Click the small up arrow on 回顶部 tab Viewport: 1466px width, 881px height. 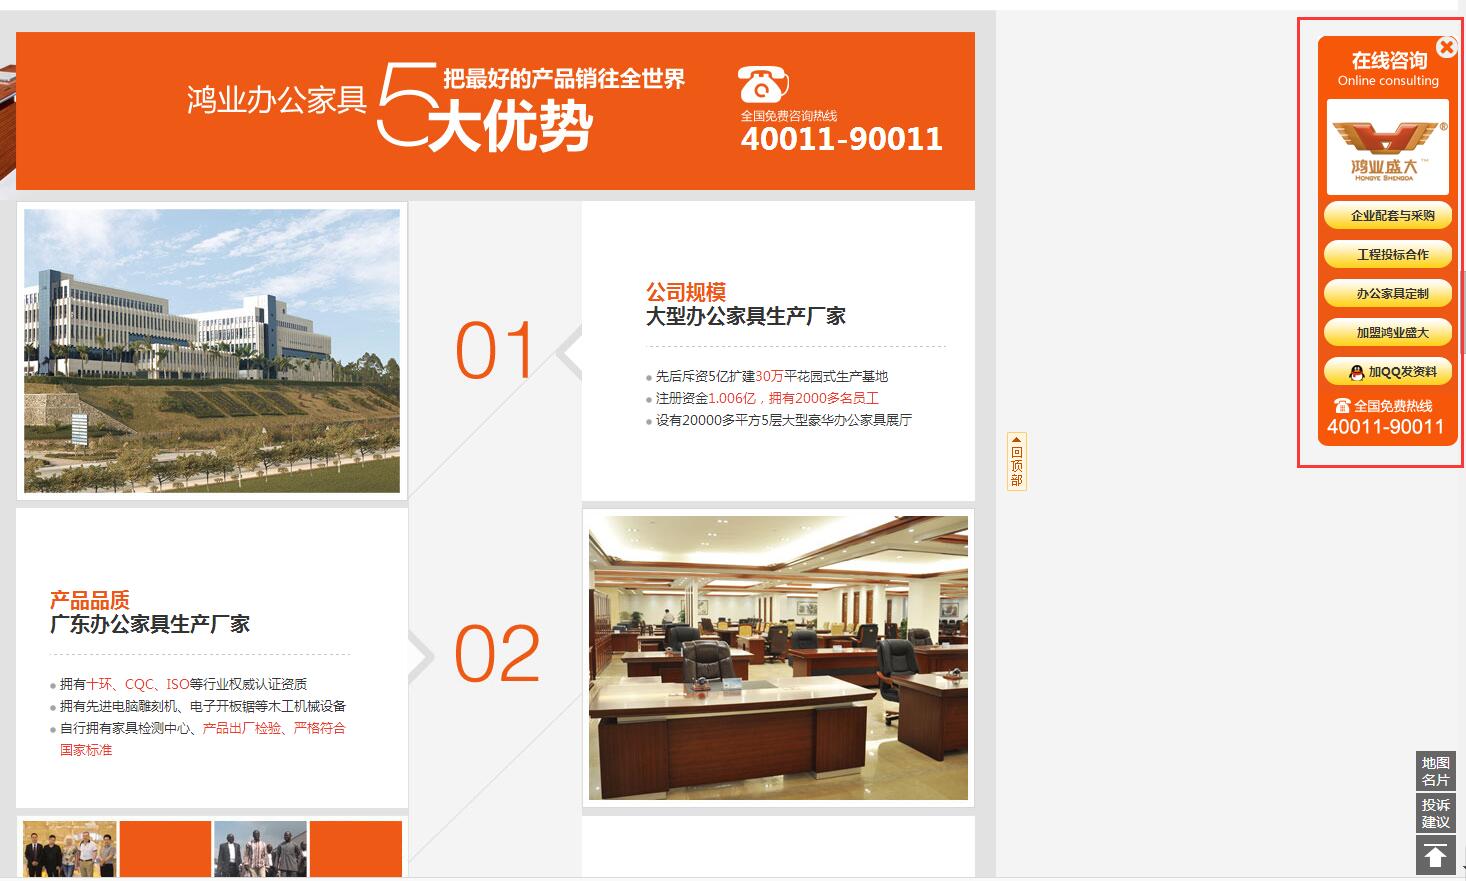[1016, 441]
